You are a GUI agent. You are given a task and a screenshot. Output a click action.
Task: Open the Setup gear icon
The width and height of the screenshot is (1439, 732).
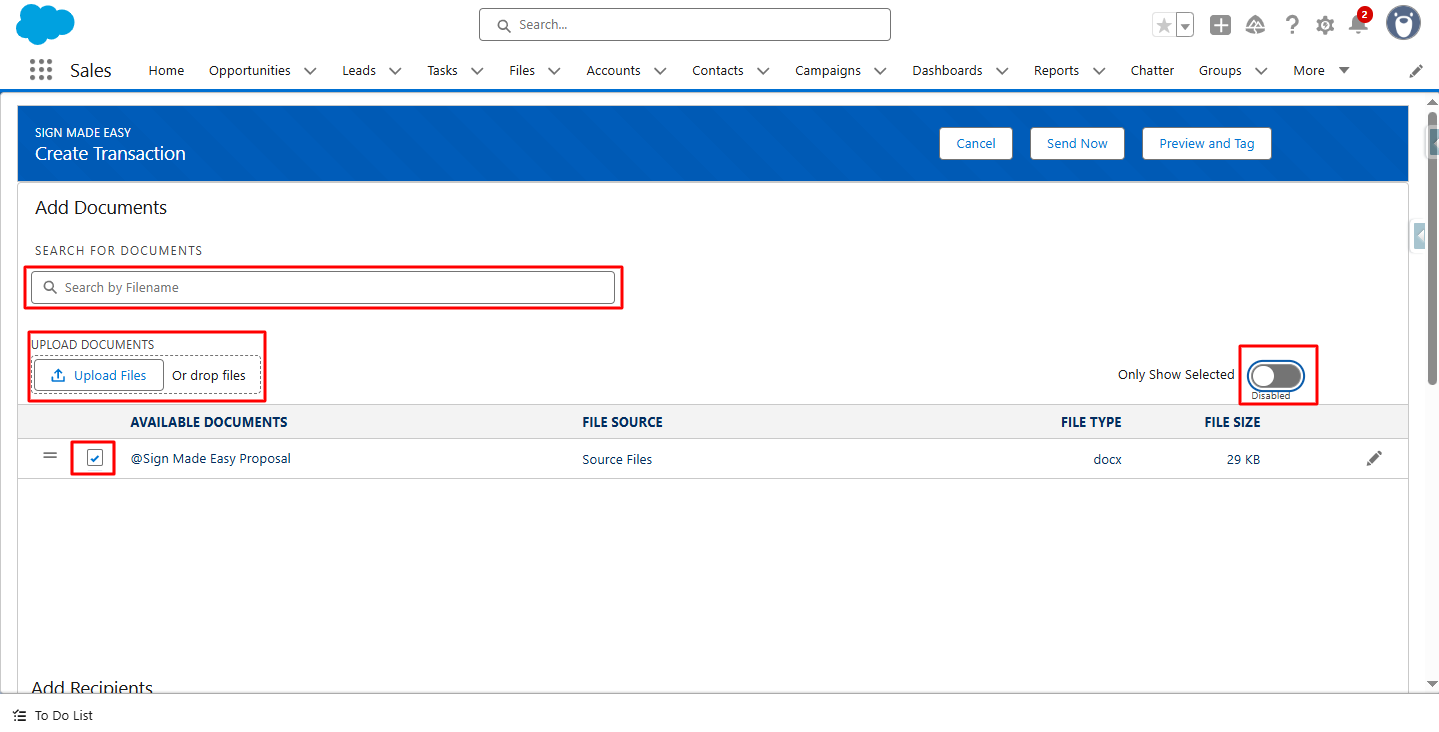click(1325, 25)
